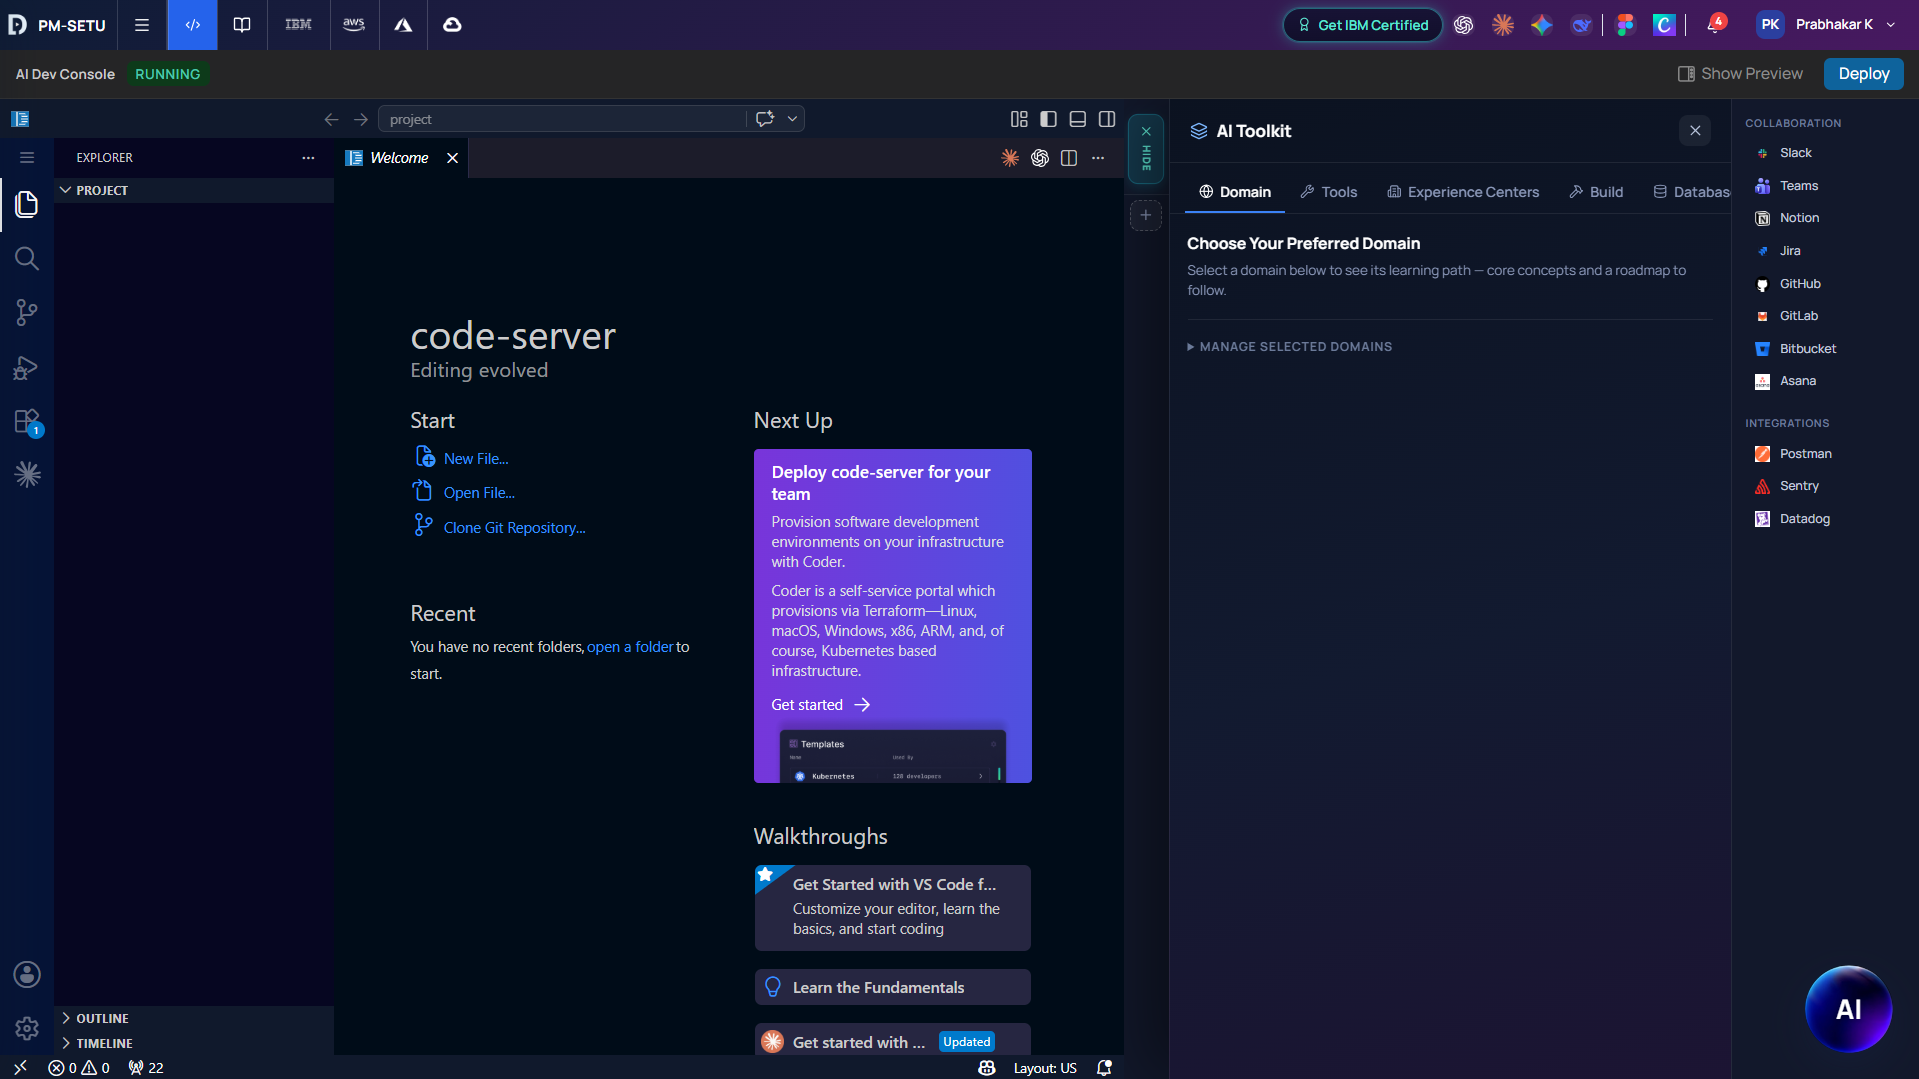Click the open a folder link
Viewport: 1919px width, 1079px height.
[630, 647]
